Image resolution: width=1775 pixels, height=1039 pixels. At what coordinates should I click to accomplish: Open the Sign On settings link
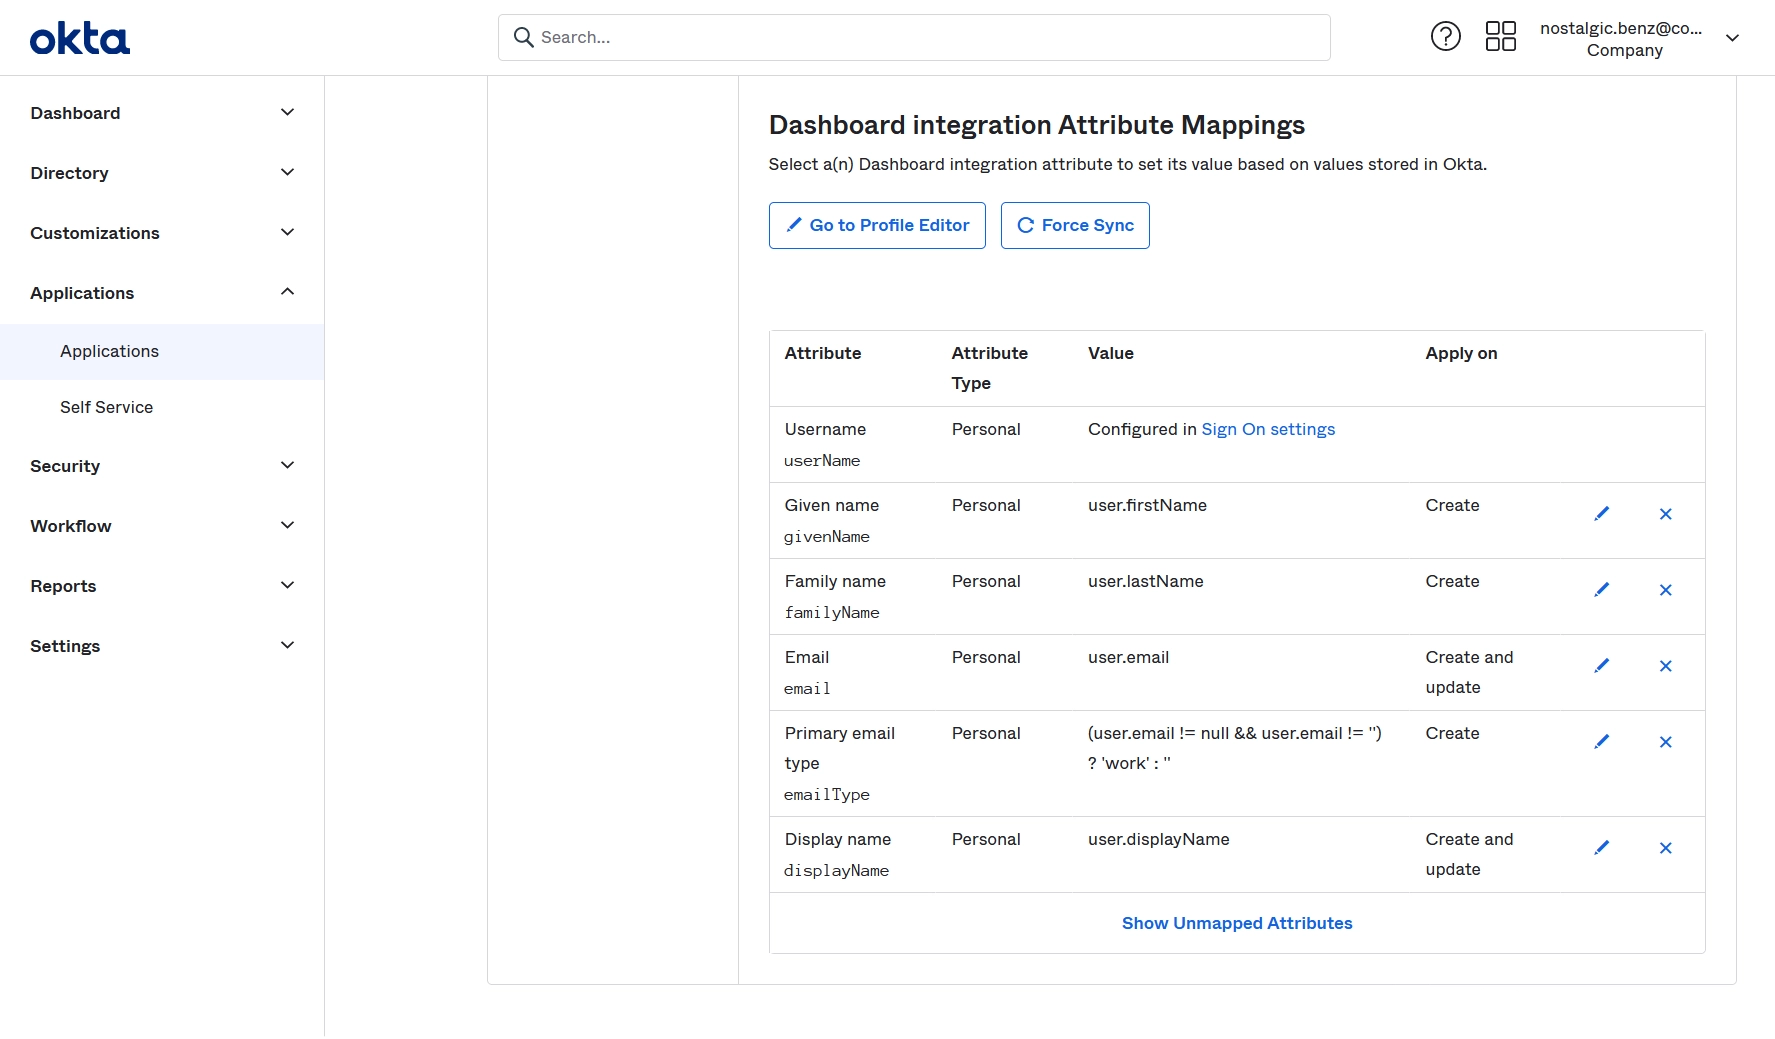tap(1268, 429)
